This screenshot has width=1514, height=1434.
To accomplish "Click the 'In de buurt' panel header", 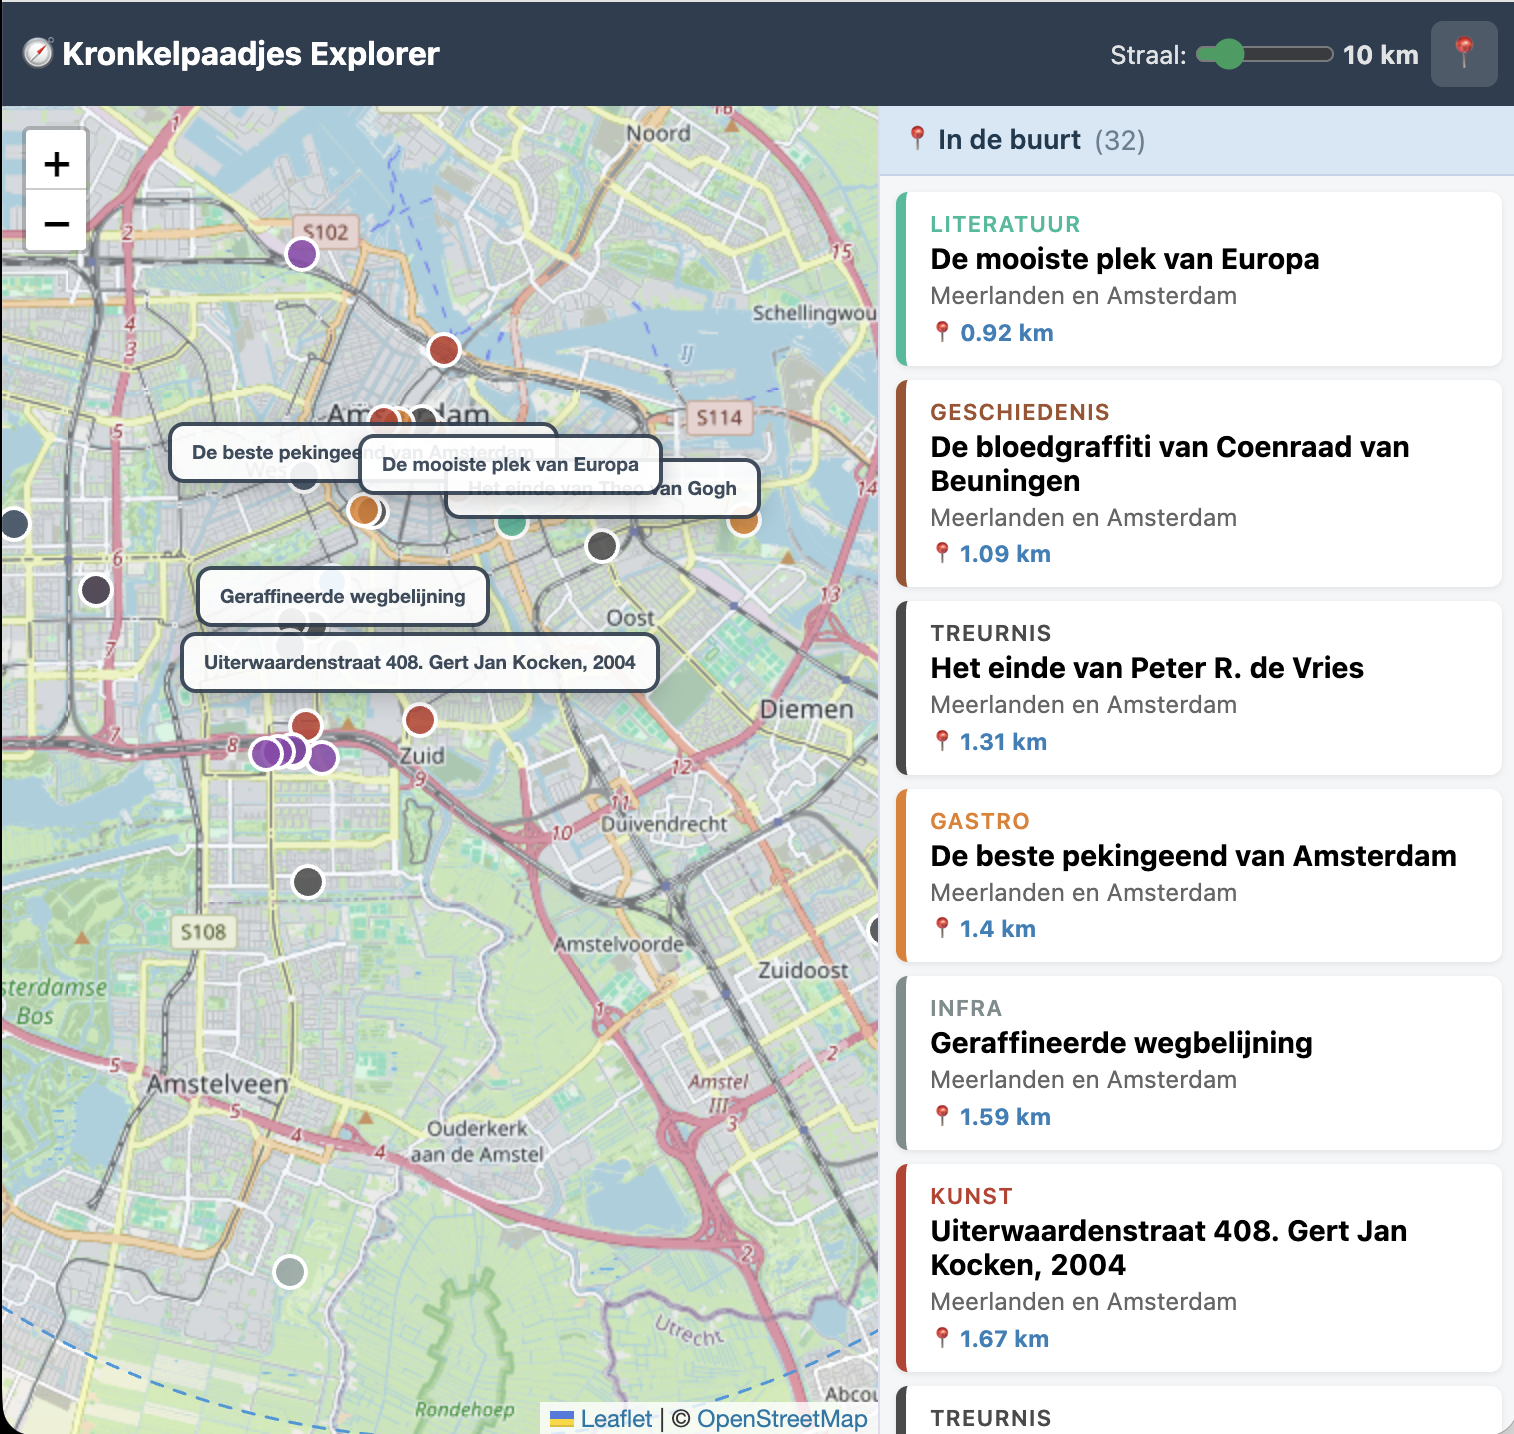I will pyautogui.click(x=1196, y=140).
